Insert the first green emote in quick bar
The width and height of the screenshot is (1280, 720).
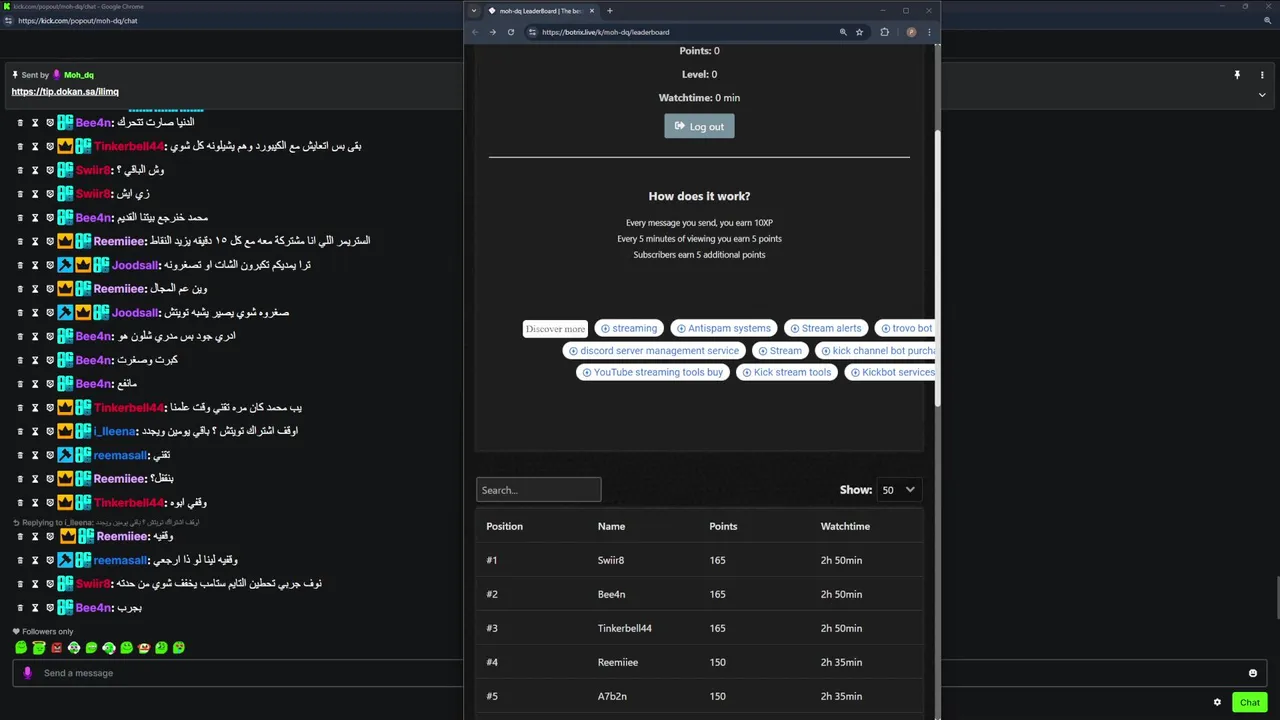click(x=21, y=648)
